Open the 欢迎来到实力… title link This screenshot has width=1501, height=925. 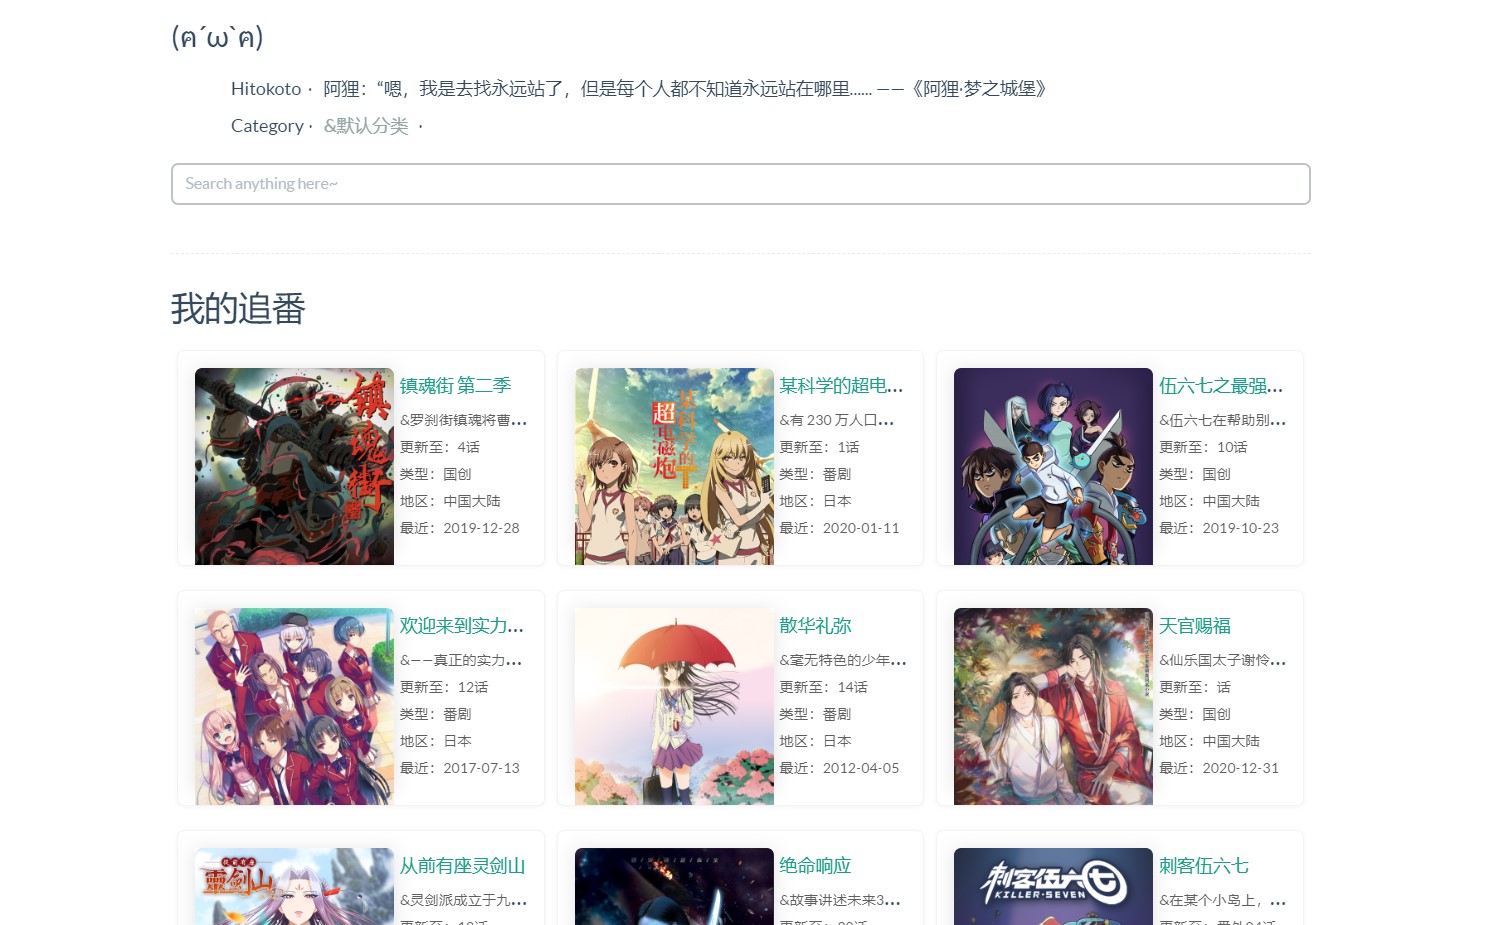point(462,626)
